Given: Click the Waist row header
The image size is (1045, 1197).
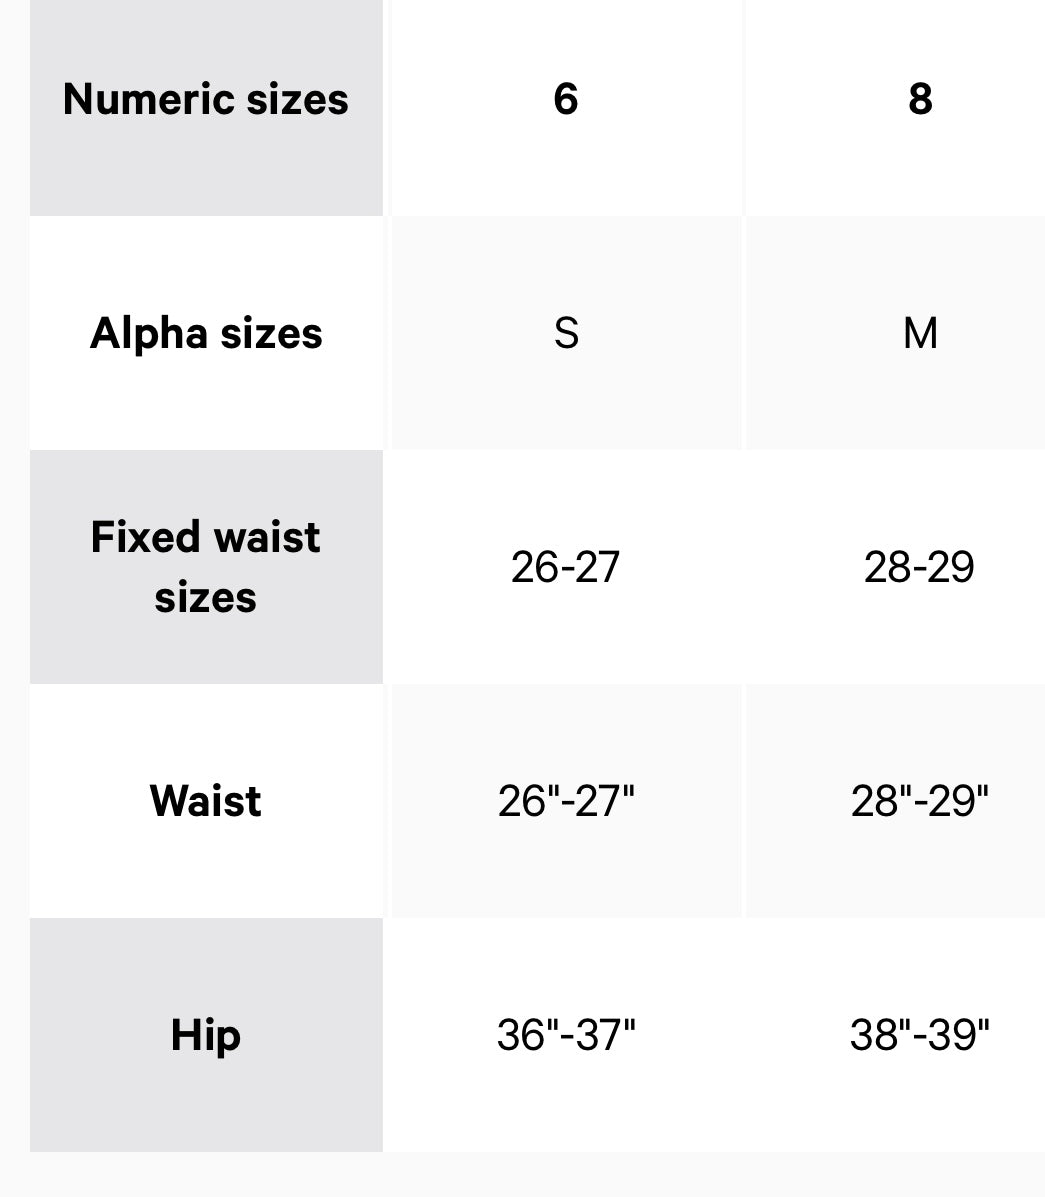Looking at the screenshot, I should (x=206, y=801).
